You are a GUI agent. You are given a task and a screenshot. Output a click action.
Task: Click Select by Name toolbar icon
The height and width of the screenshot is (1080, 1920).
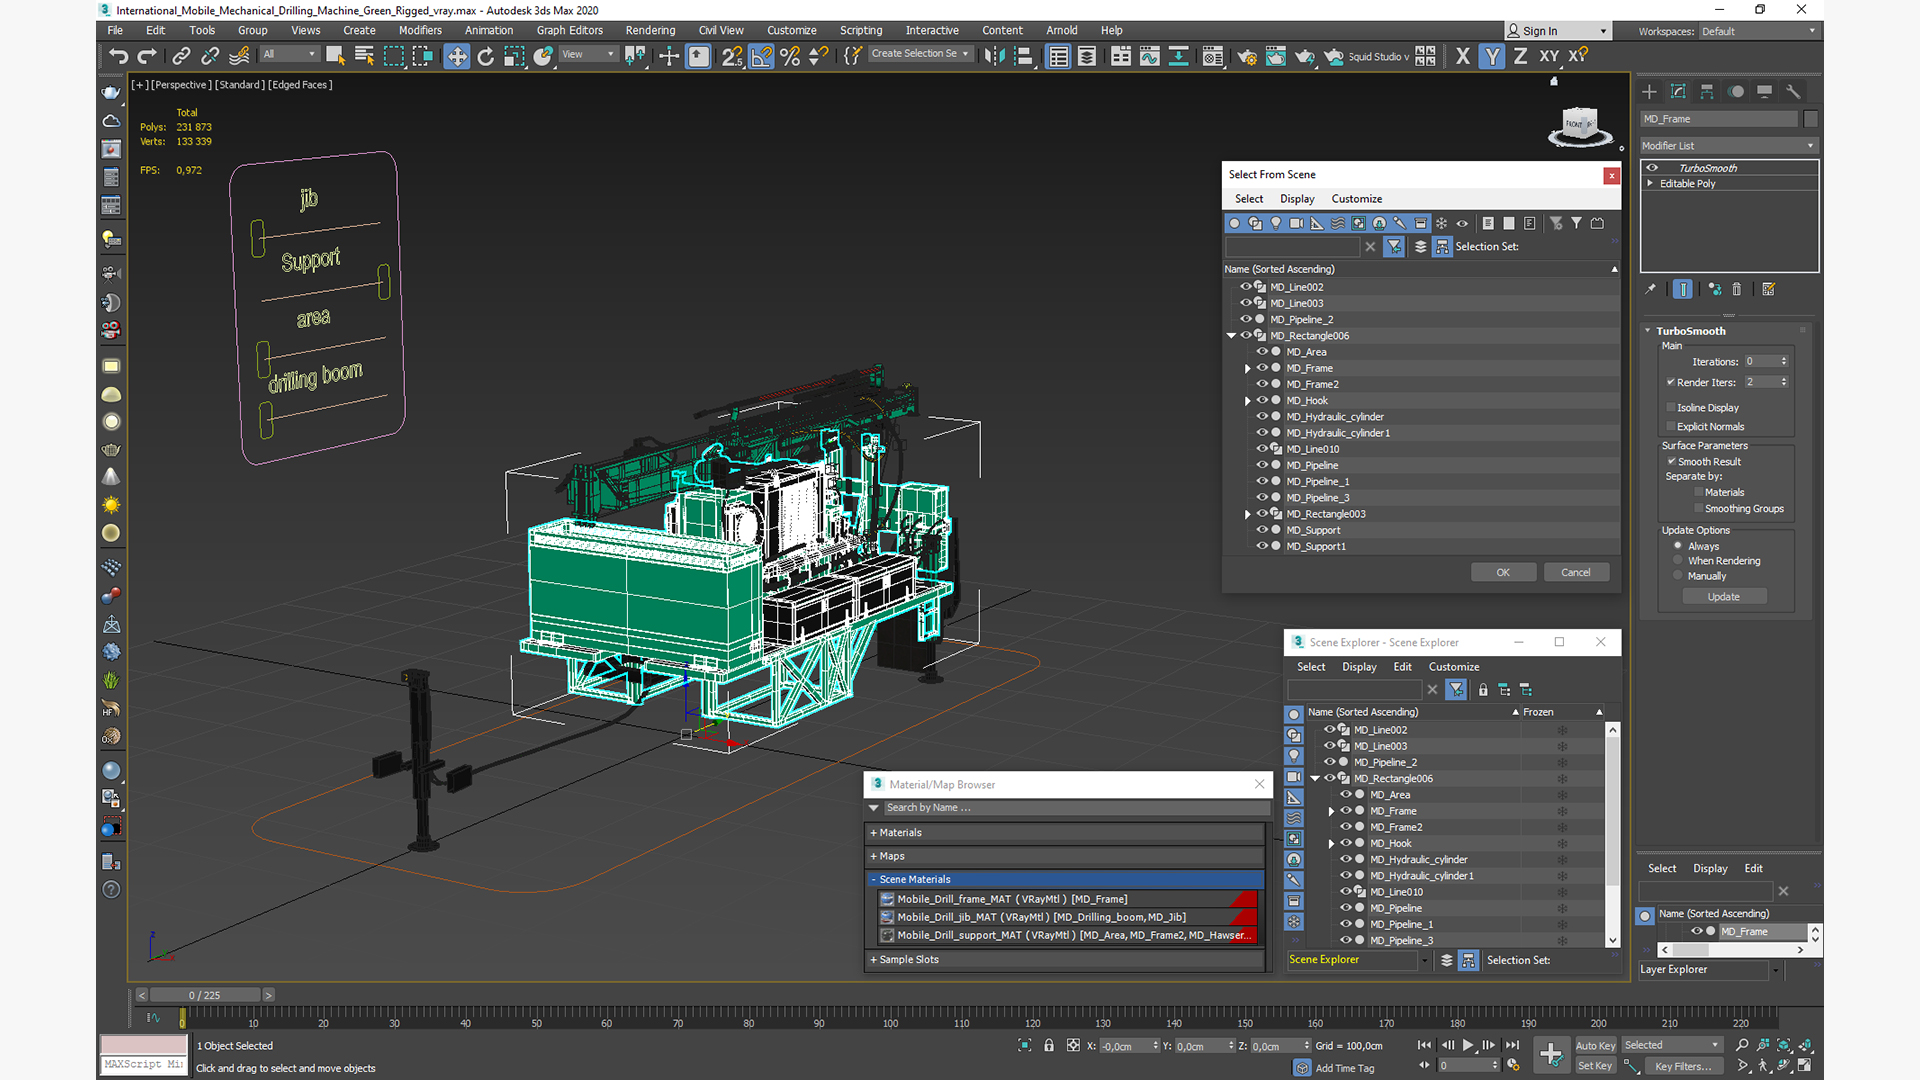(364, 57)
